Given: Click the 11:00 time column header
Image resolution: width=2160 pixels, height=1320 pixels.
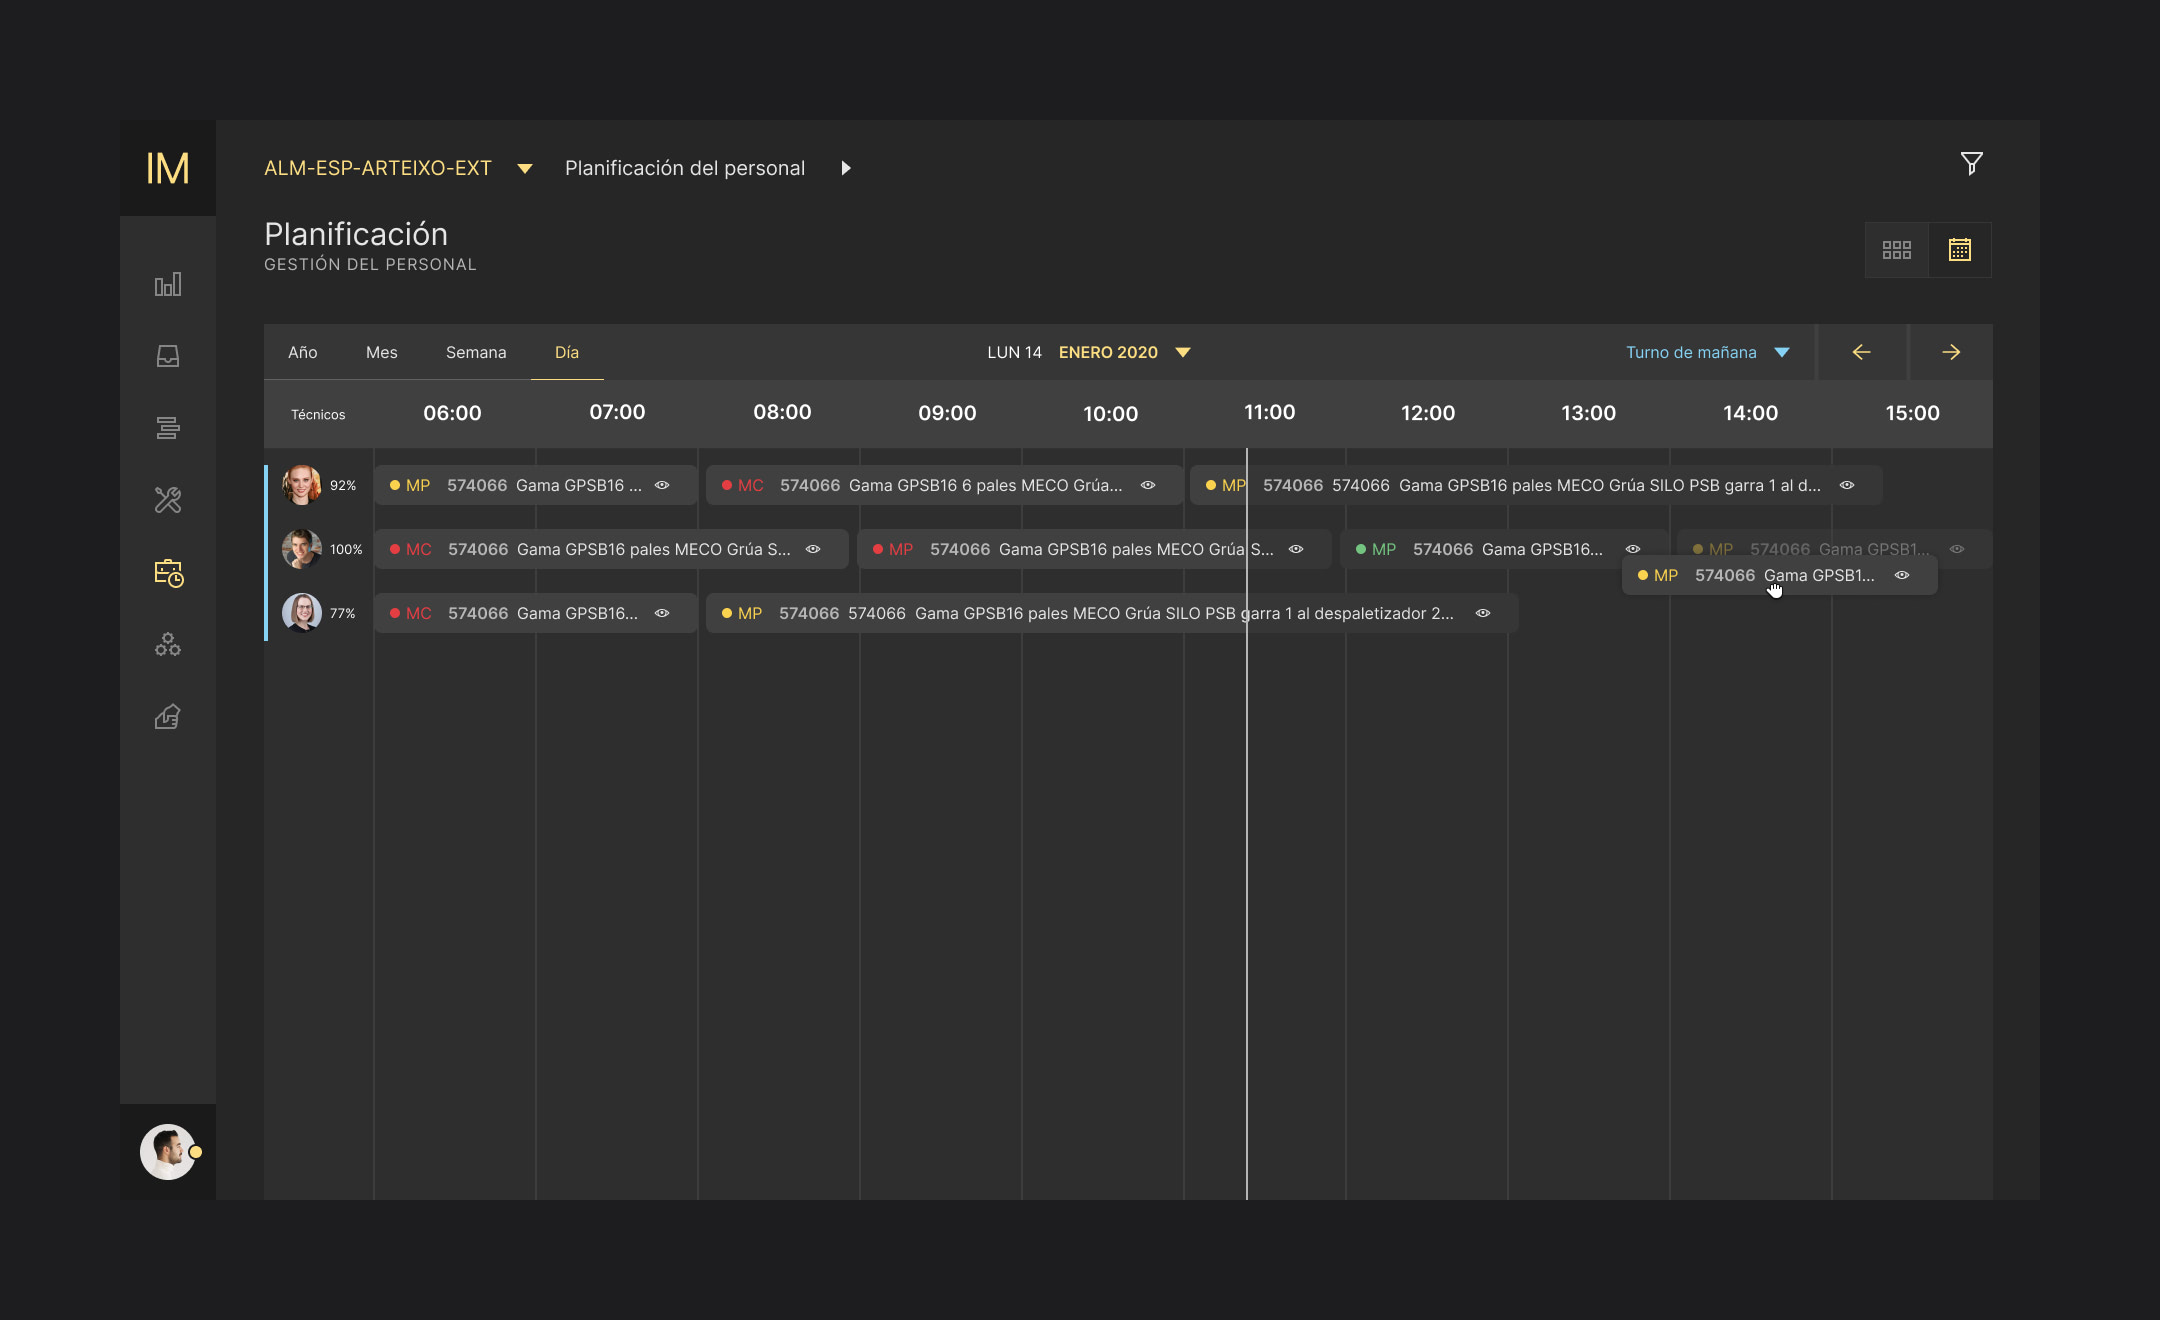Looking at the screenshot, I should click(x=1269, y=412).
